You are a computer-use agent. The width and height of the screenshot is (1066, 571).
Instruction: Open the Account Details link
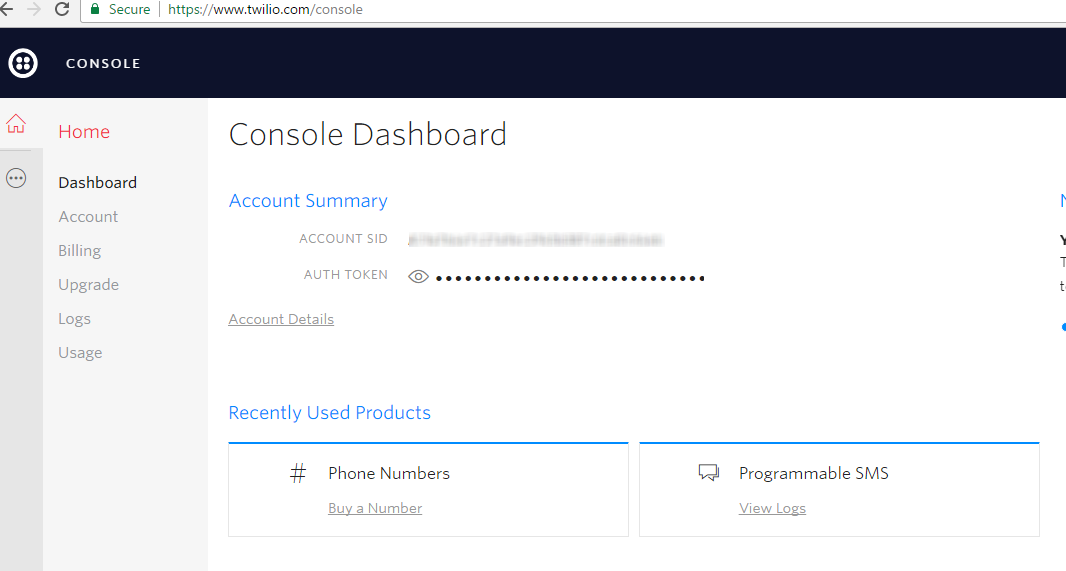[281, 319]
